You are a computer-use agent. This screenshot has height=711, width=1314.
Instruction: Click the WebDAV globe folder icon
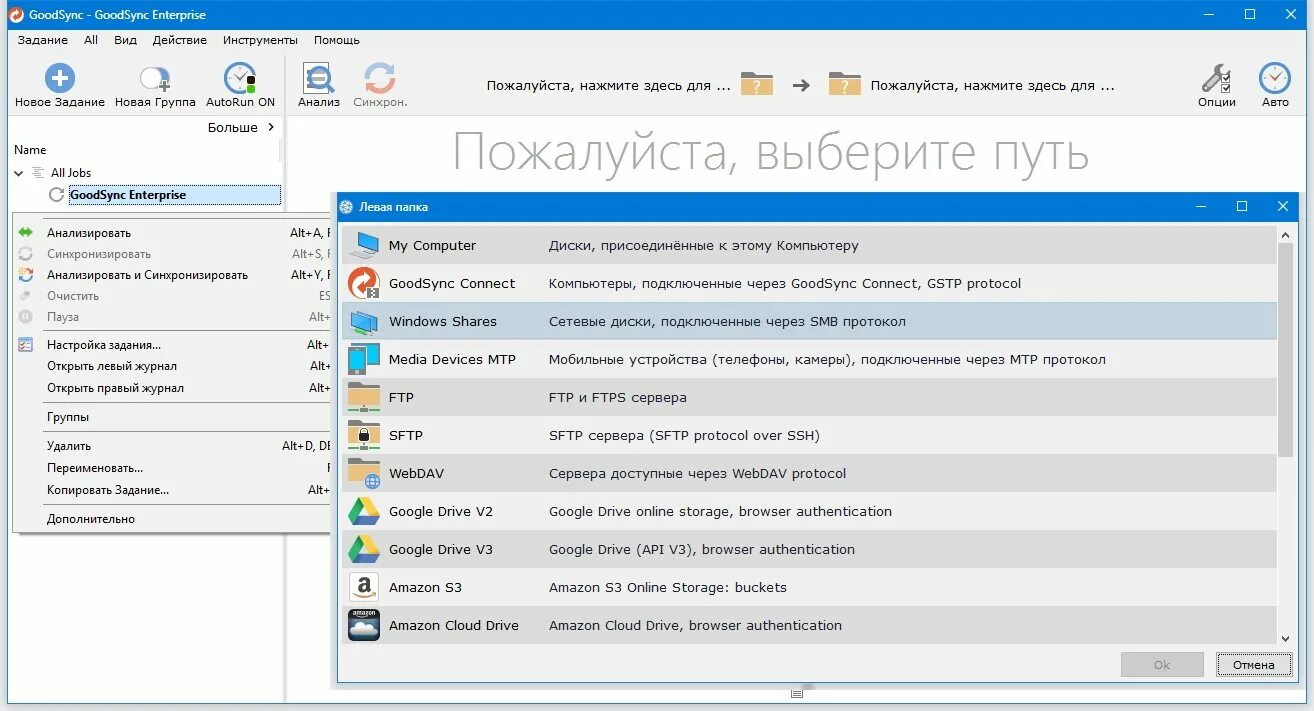(x=364, y=473)
